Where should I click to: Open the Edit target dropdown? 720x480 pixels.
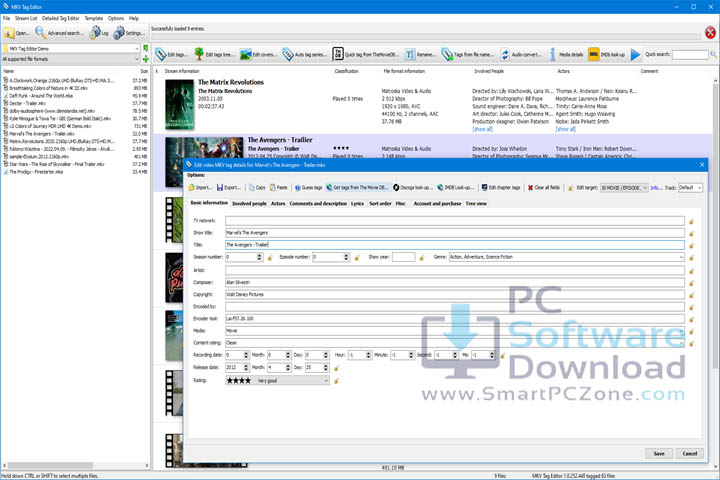[x=624, y=188]
